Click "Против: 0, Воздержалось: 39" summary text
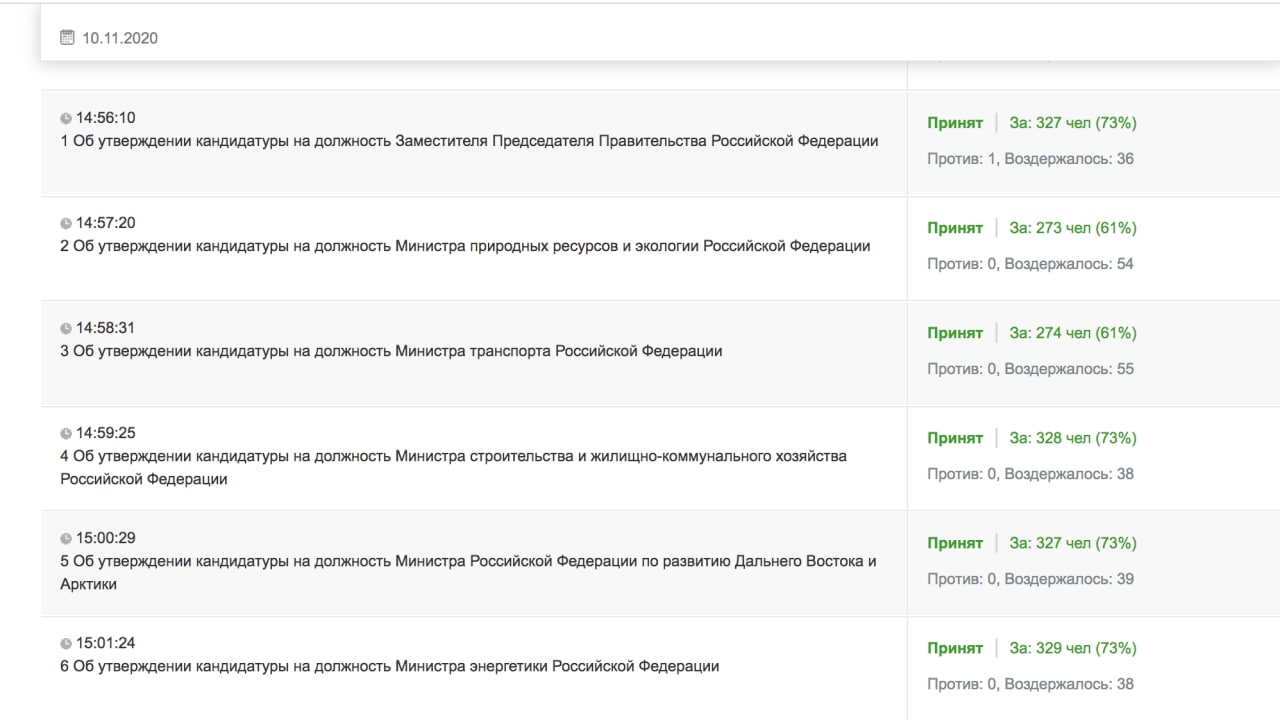Image resolution: width=1280 pixels, height=720 pixels. coord(1030,579)
